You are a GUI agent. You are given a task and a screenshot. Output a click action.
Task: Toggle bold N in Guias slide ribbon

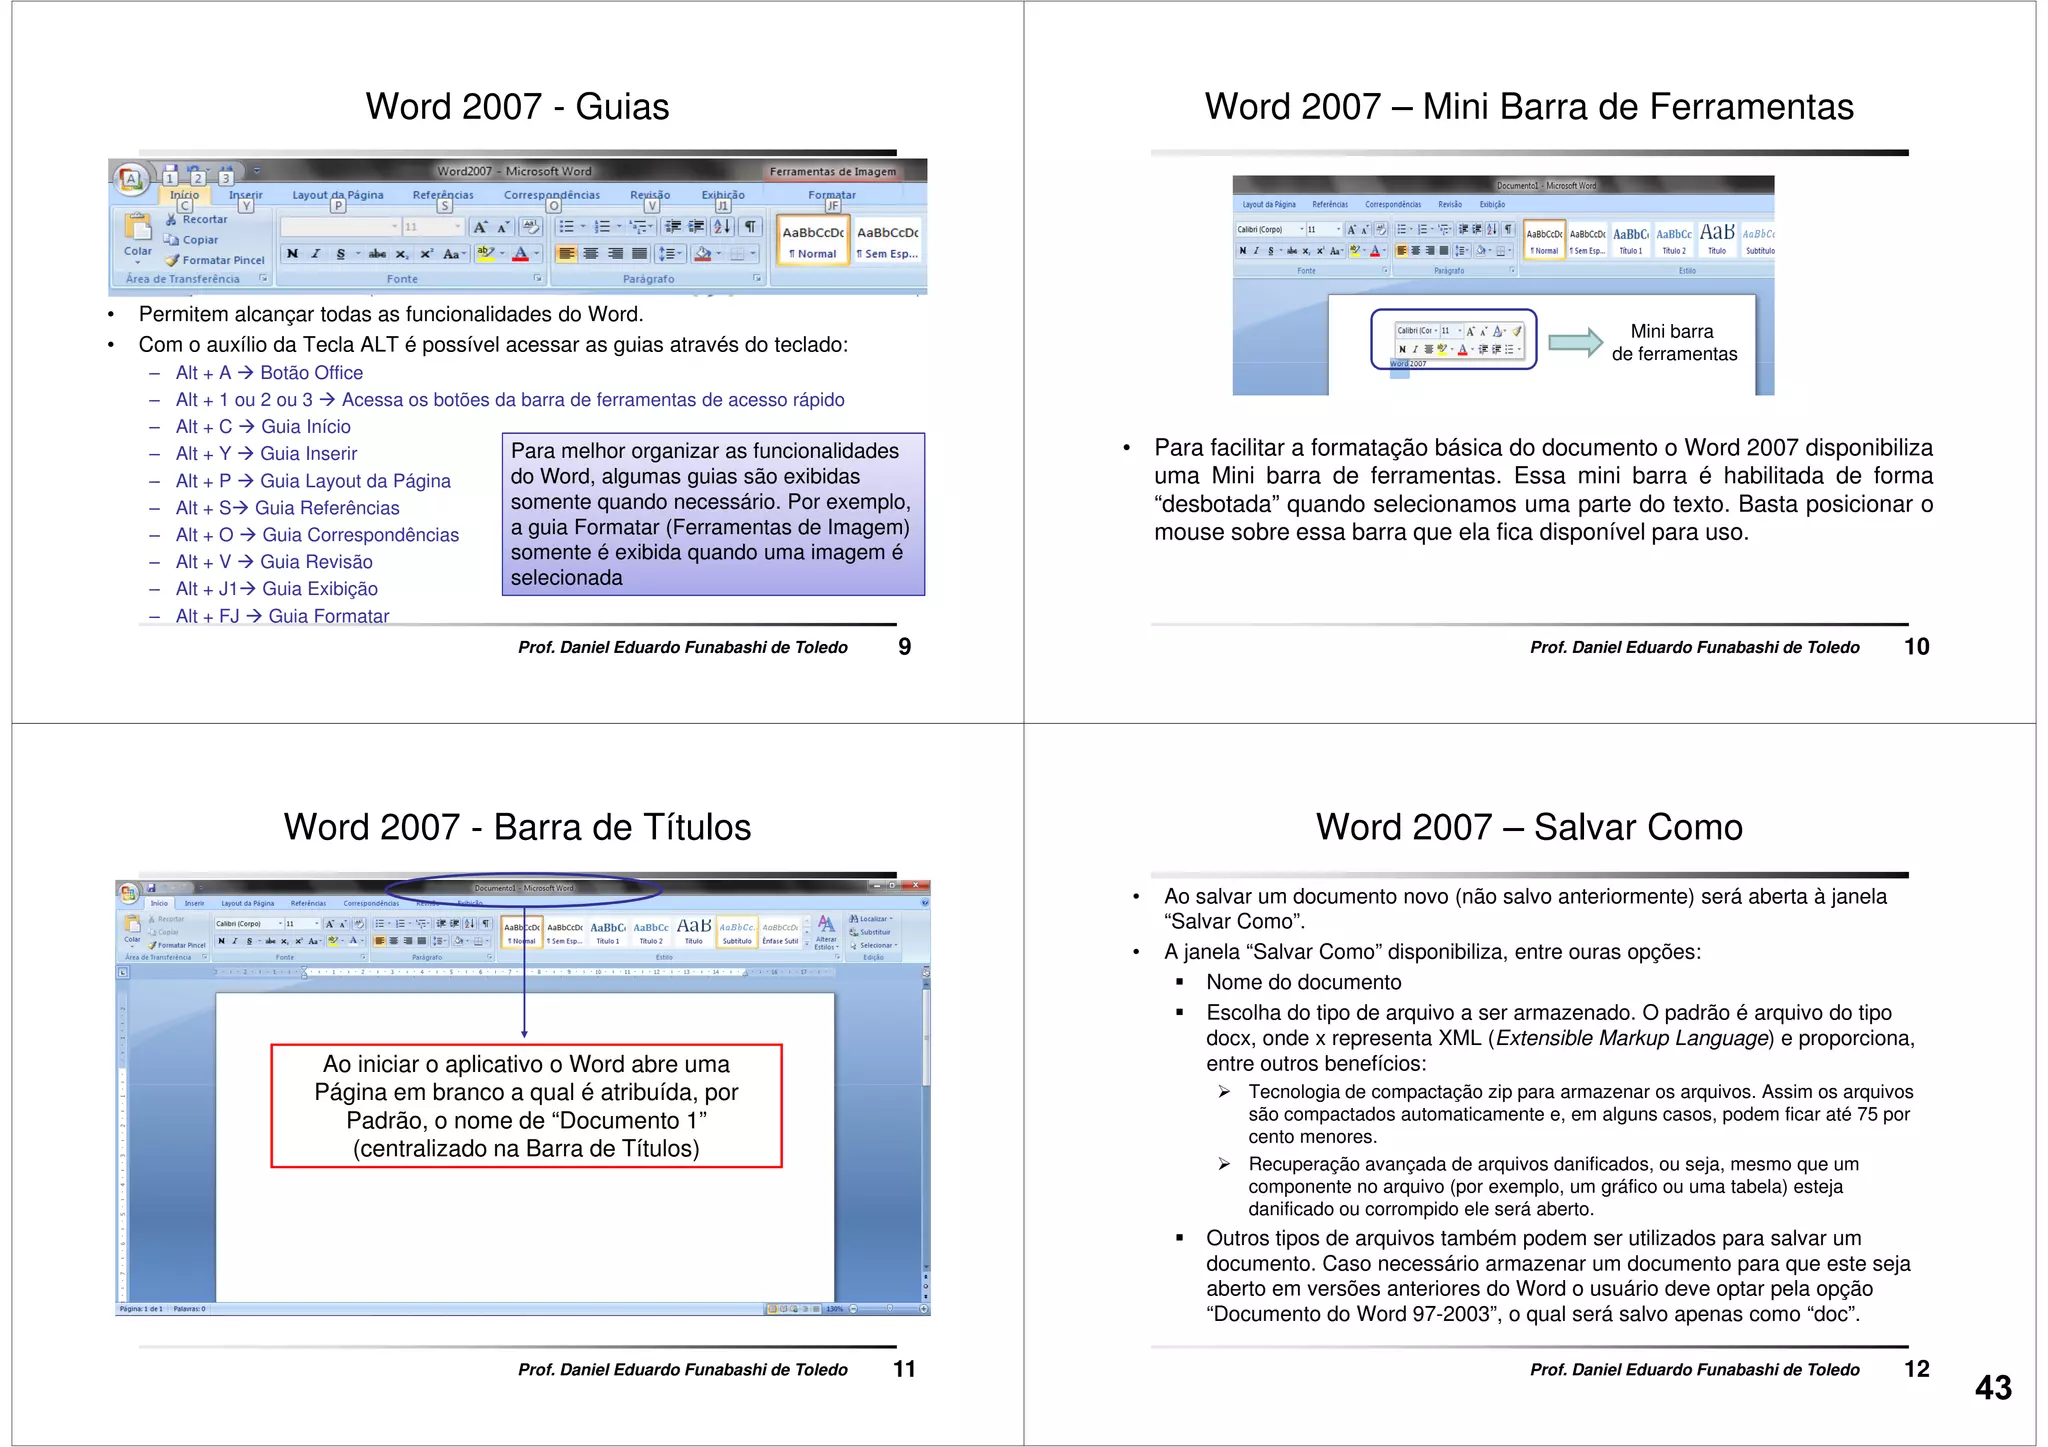[292, 254]
